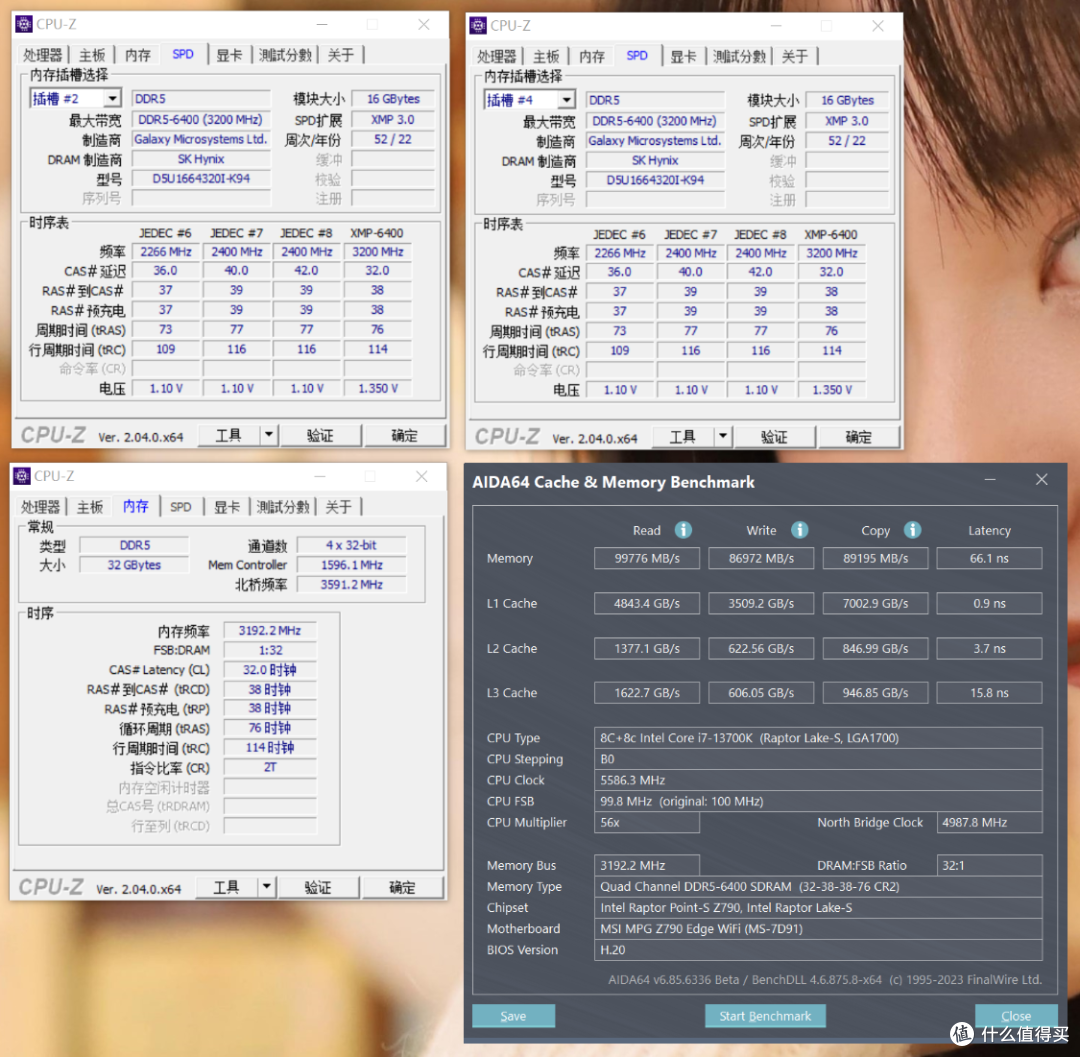Click 通道数 value 4 x 32-bit
1080x1057 pixels.
pyautogui.click(x=351, y=545)
